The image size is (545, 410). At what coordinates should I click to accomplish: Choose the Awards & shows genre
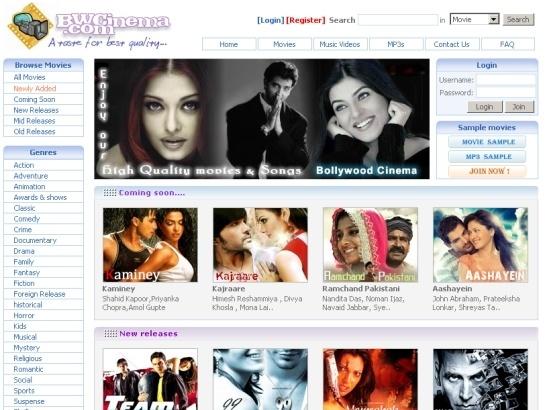(x=40, y=197)
